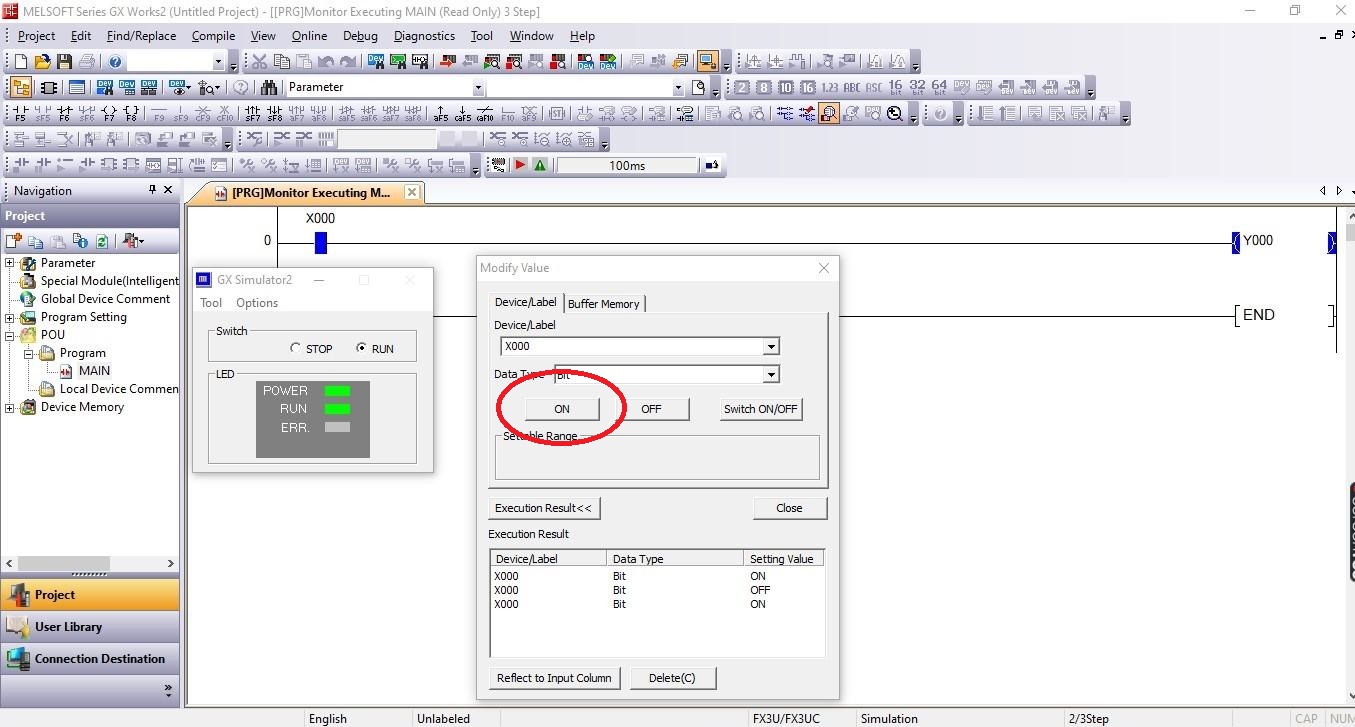Switch to the Buffer Memory tab
This screenshot has height=727, width=1355.
click(x=604, y=303)
